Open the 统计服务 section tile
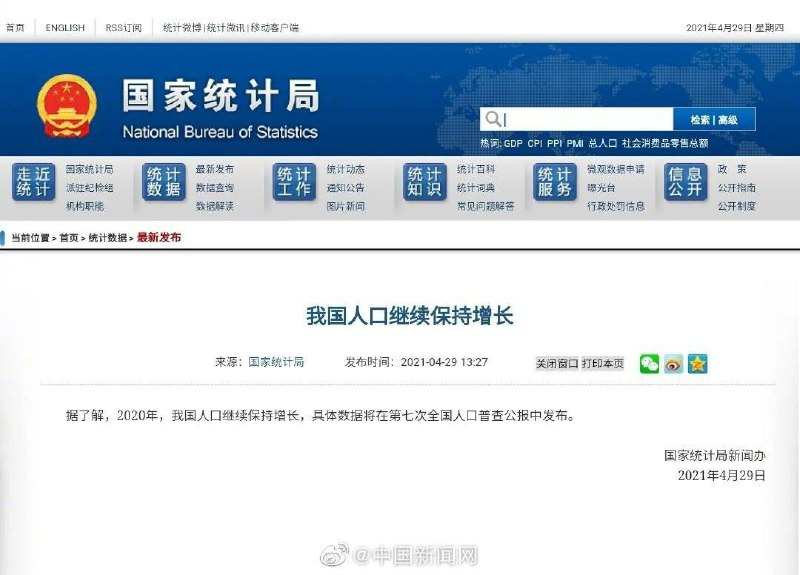The width and height of the screenshot is (800, 575). [555, 182]
